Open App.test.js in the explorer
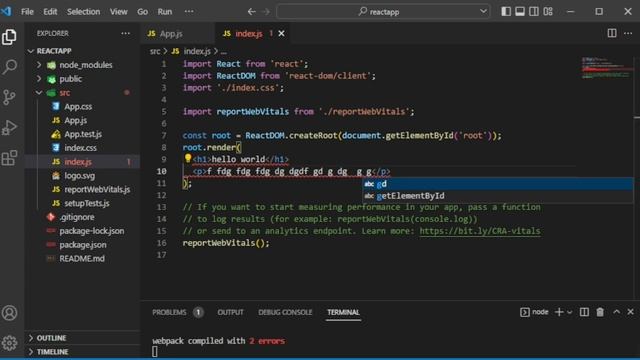The height and width of the screenshot is (360, 640). (83, 134)
